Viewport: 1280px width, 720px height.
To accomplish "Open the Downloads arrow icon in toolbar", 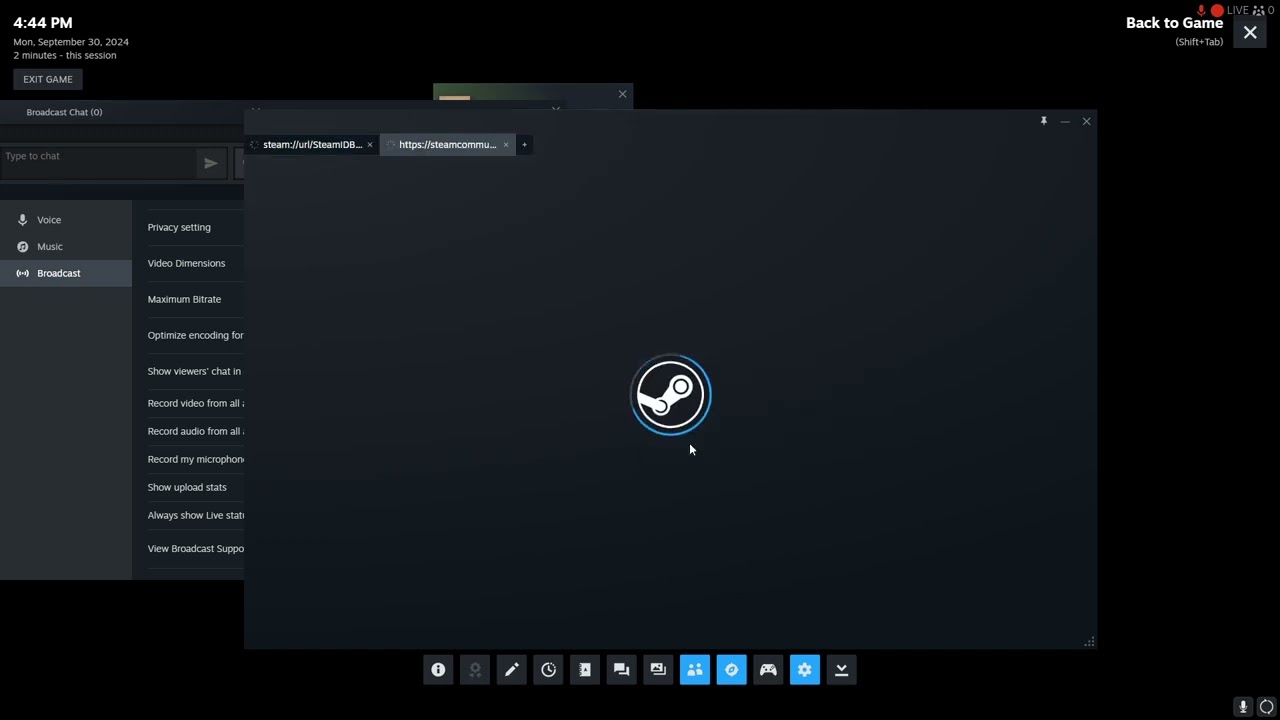I will [x=841, y=670].
